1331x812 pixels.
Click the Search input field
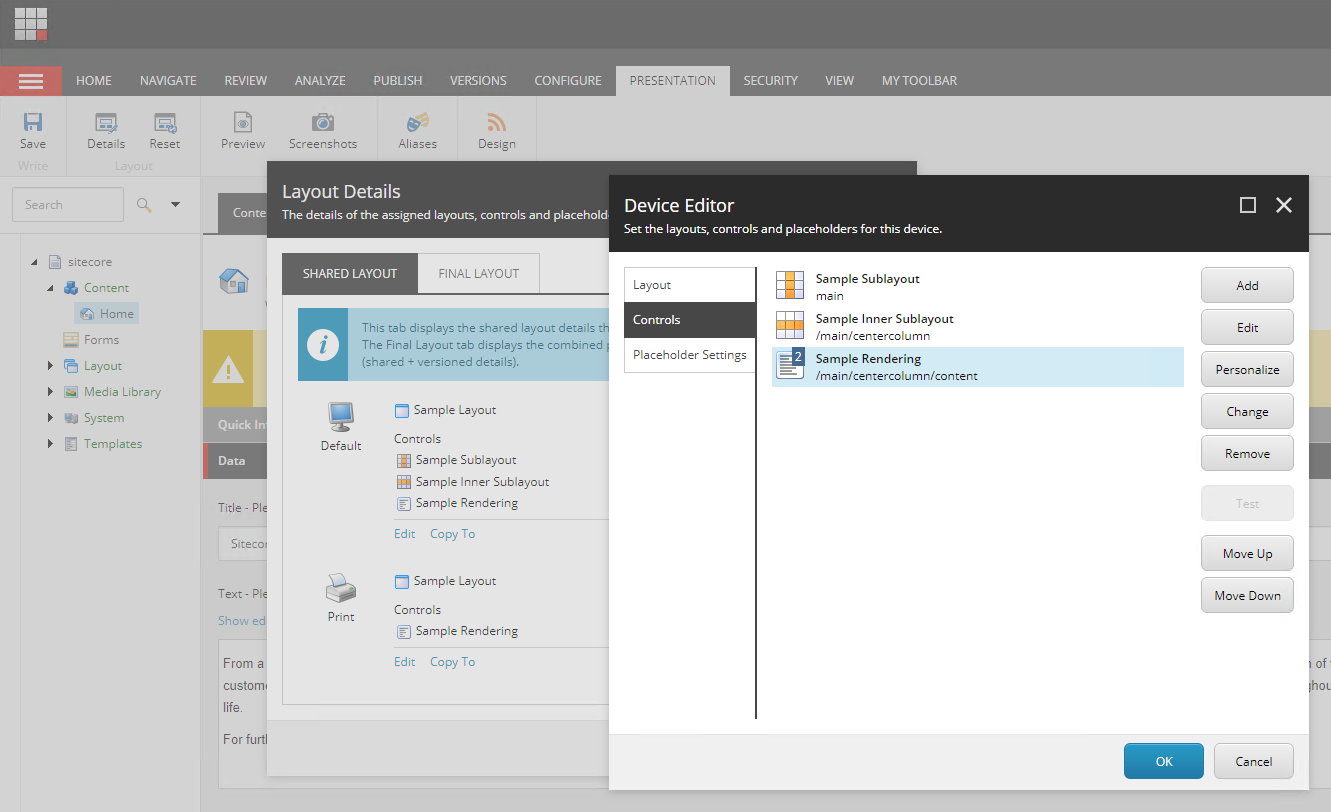(x=68, y=205)
